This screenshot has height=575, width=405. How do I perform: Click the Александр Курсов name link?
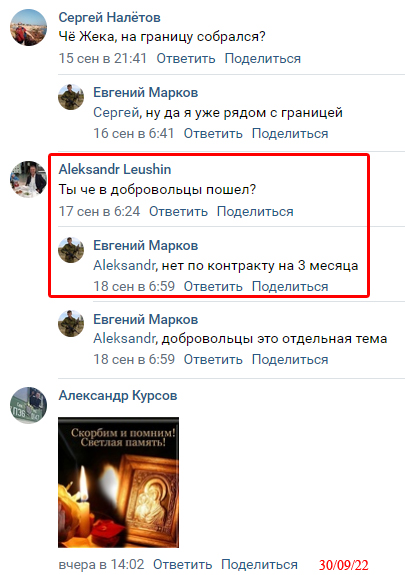118,396
